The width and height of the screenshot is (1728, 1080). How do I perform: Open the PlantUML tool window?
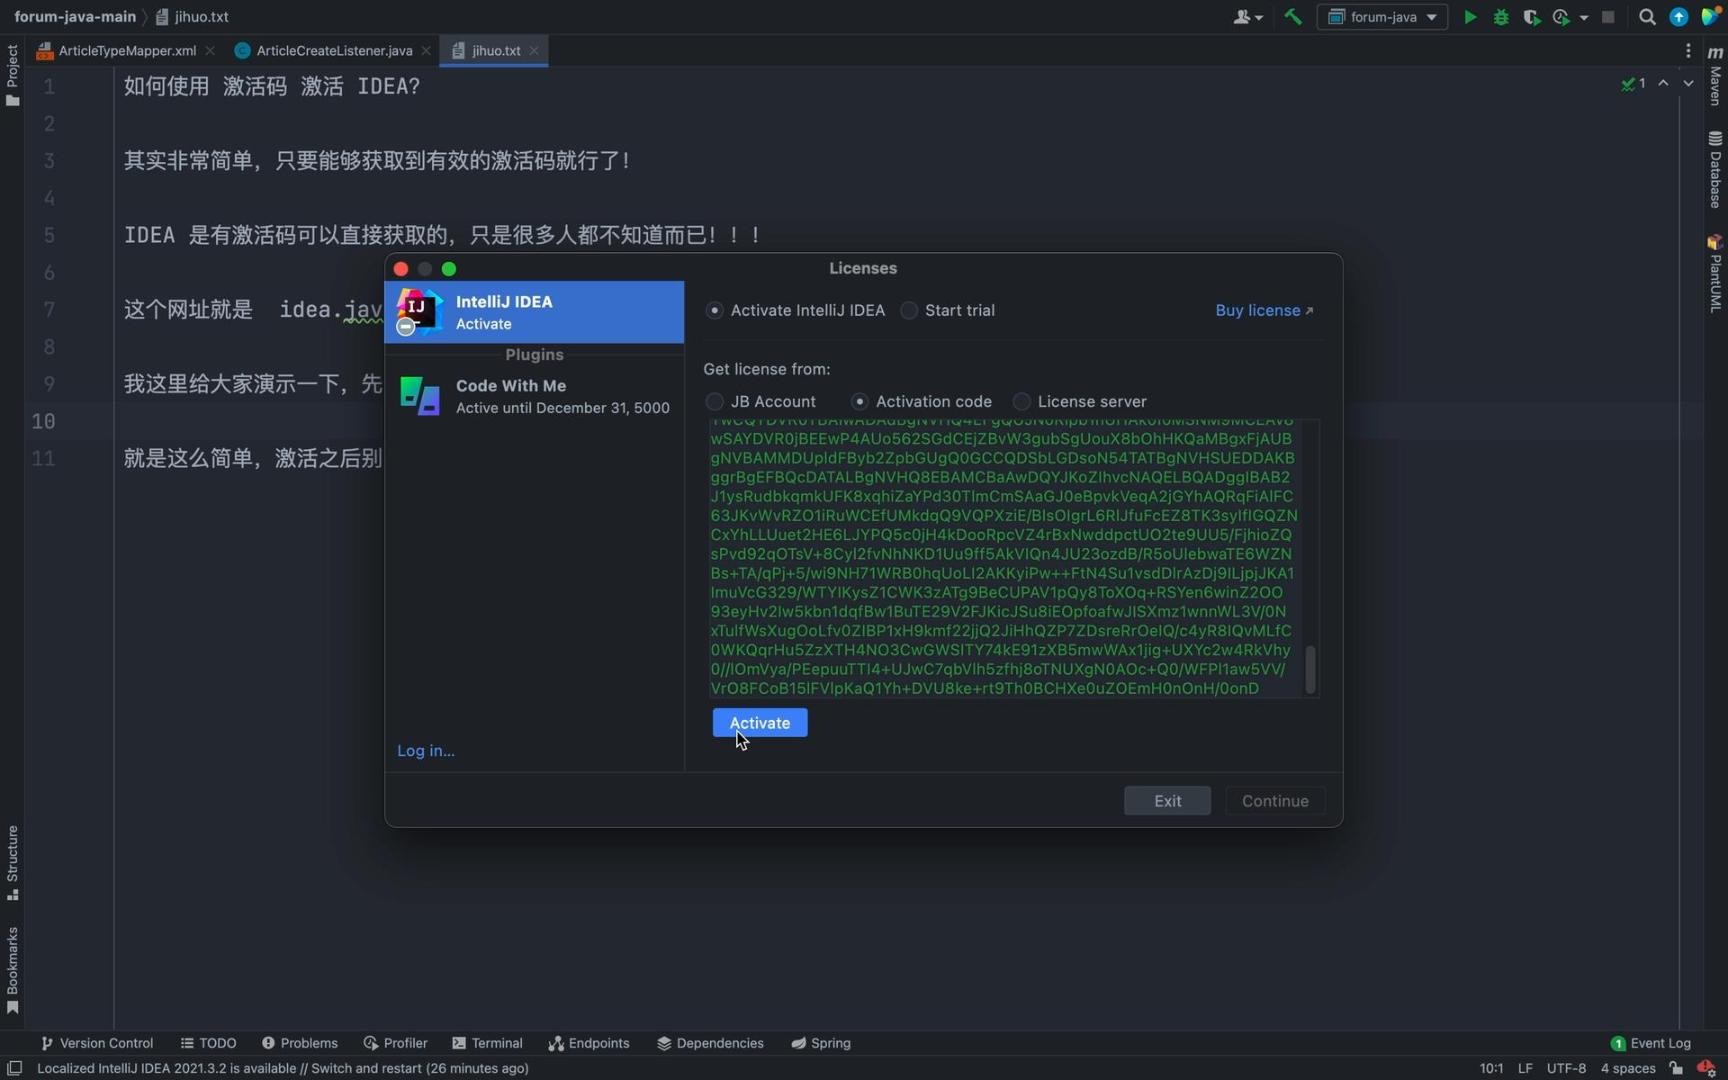(1715, 273)
